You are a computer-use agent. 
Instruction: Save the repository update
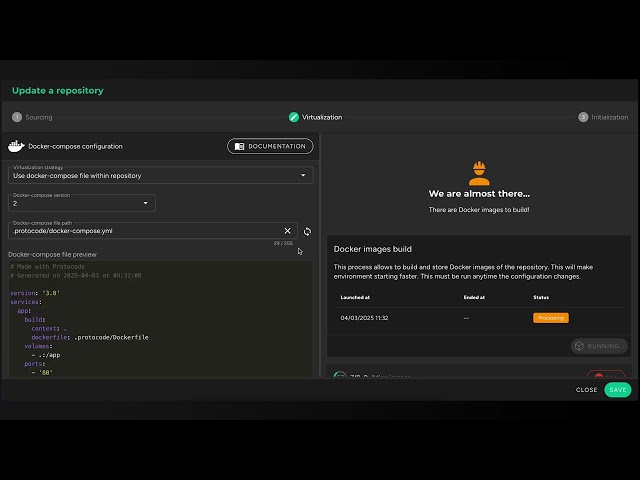[618, 390]
